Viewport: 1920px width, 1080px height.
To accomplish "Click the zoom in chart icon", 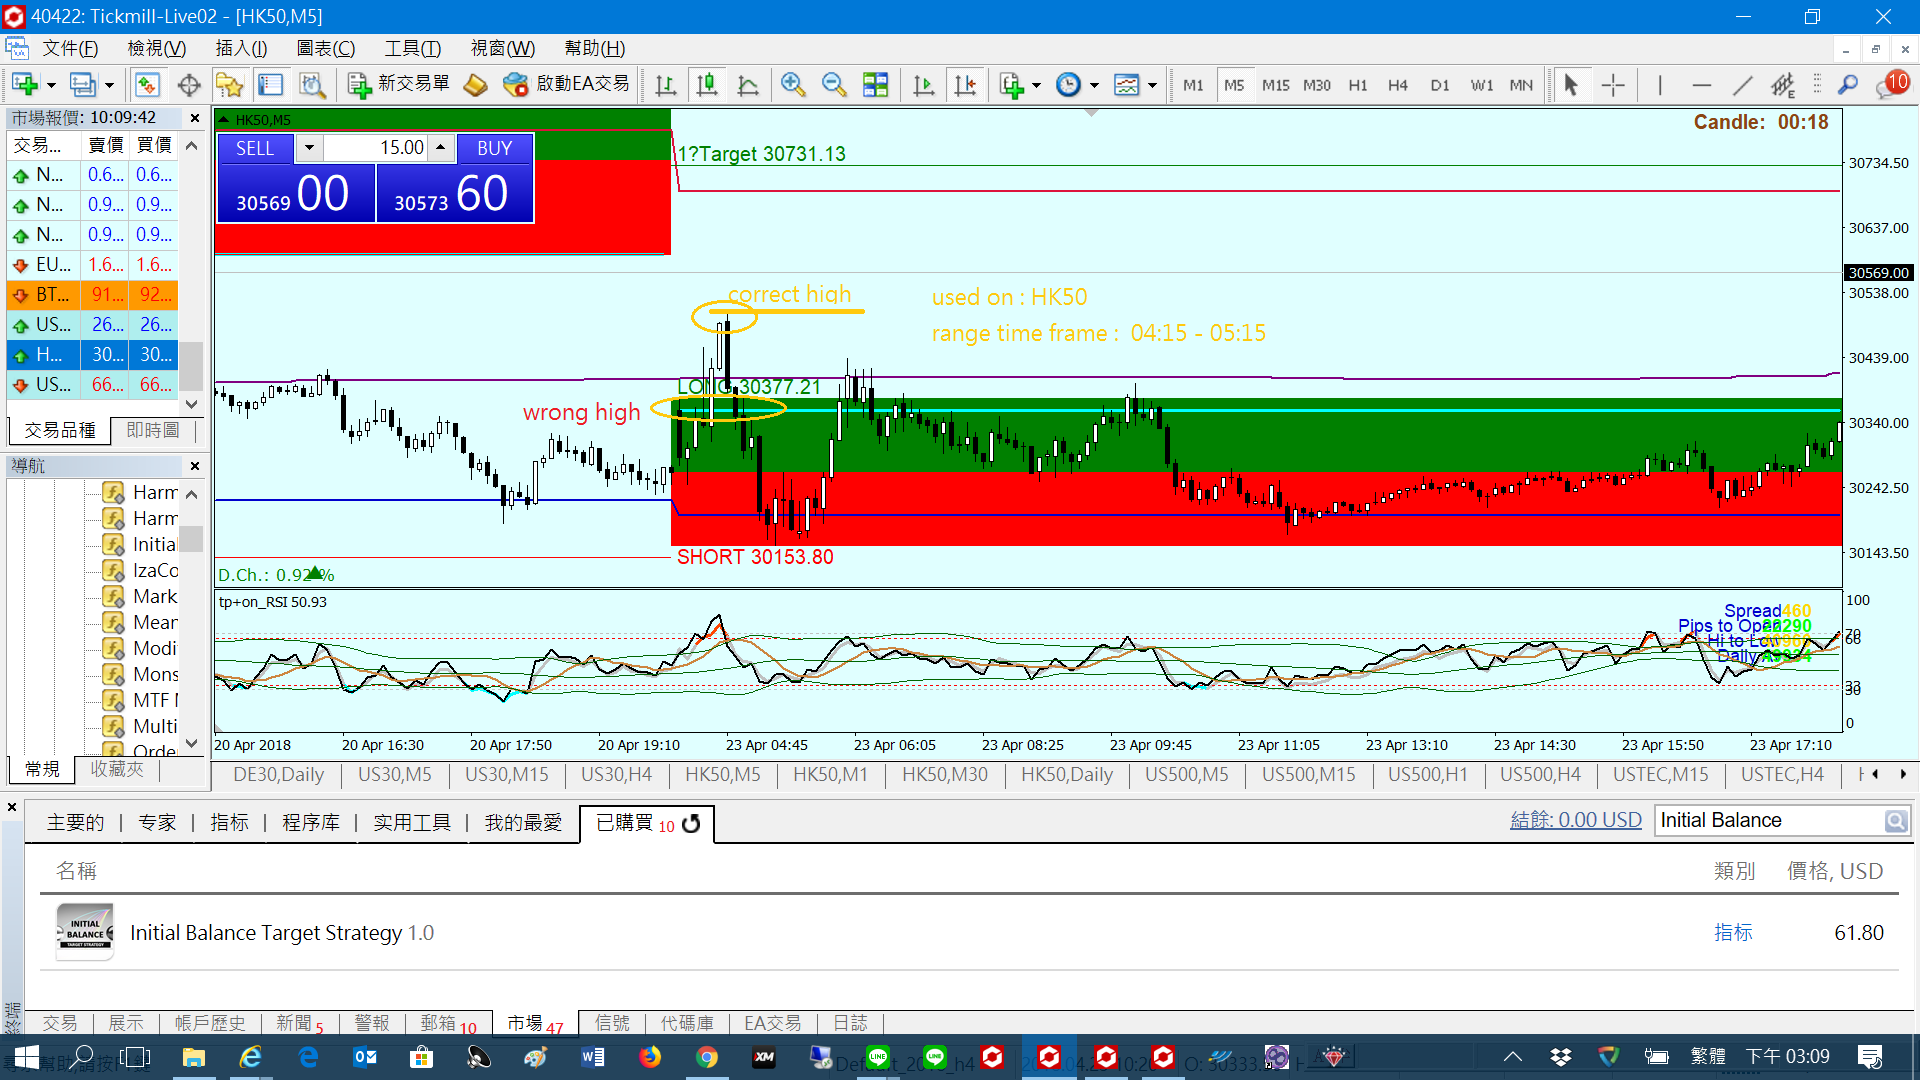I will pos(793,85).
